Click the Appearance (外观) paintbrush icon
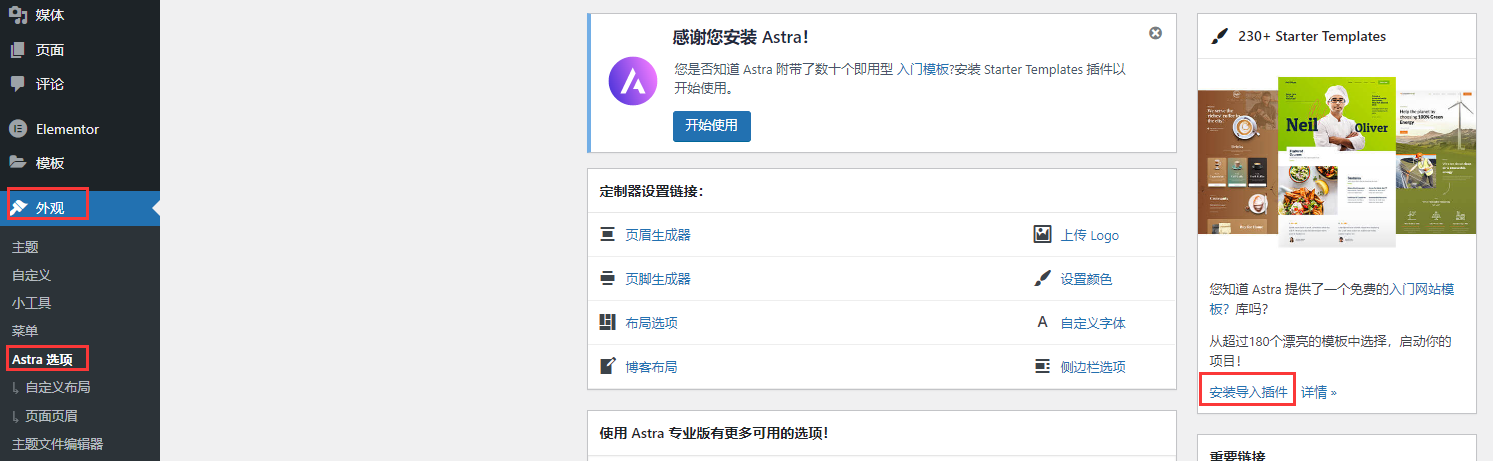Image resolution: width=1493 pixels, height=461 pixels. point(18,208)
